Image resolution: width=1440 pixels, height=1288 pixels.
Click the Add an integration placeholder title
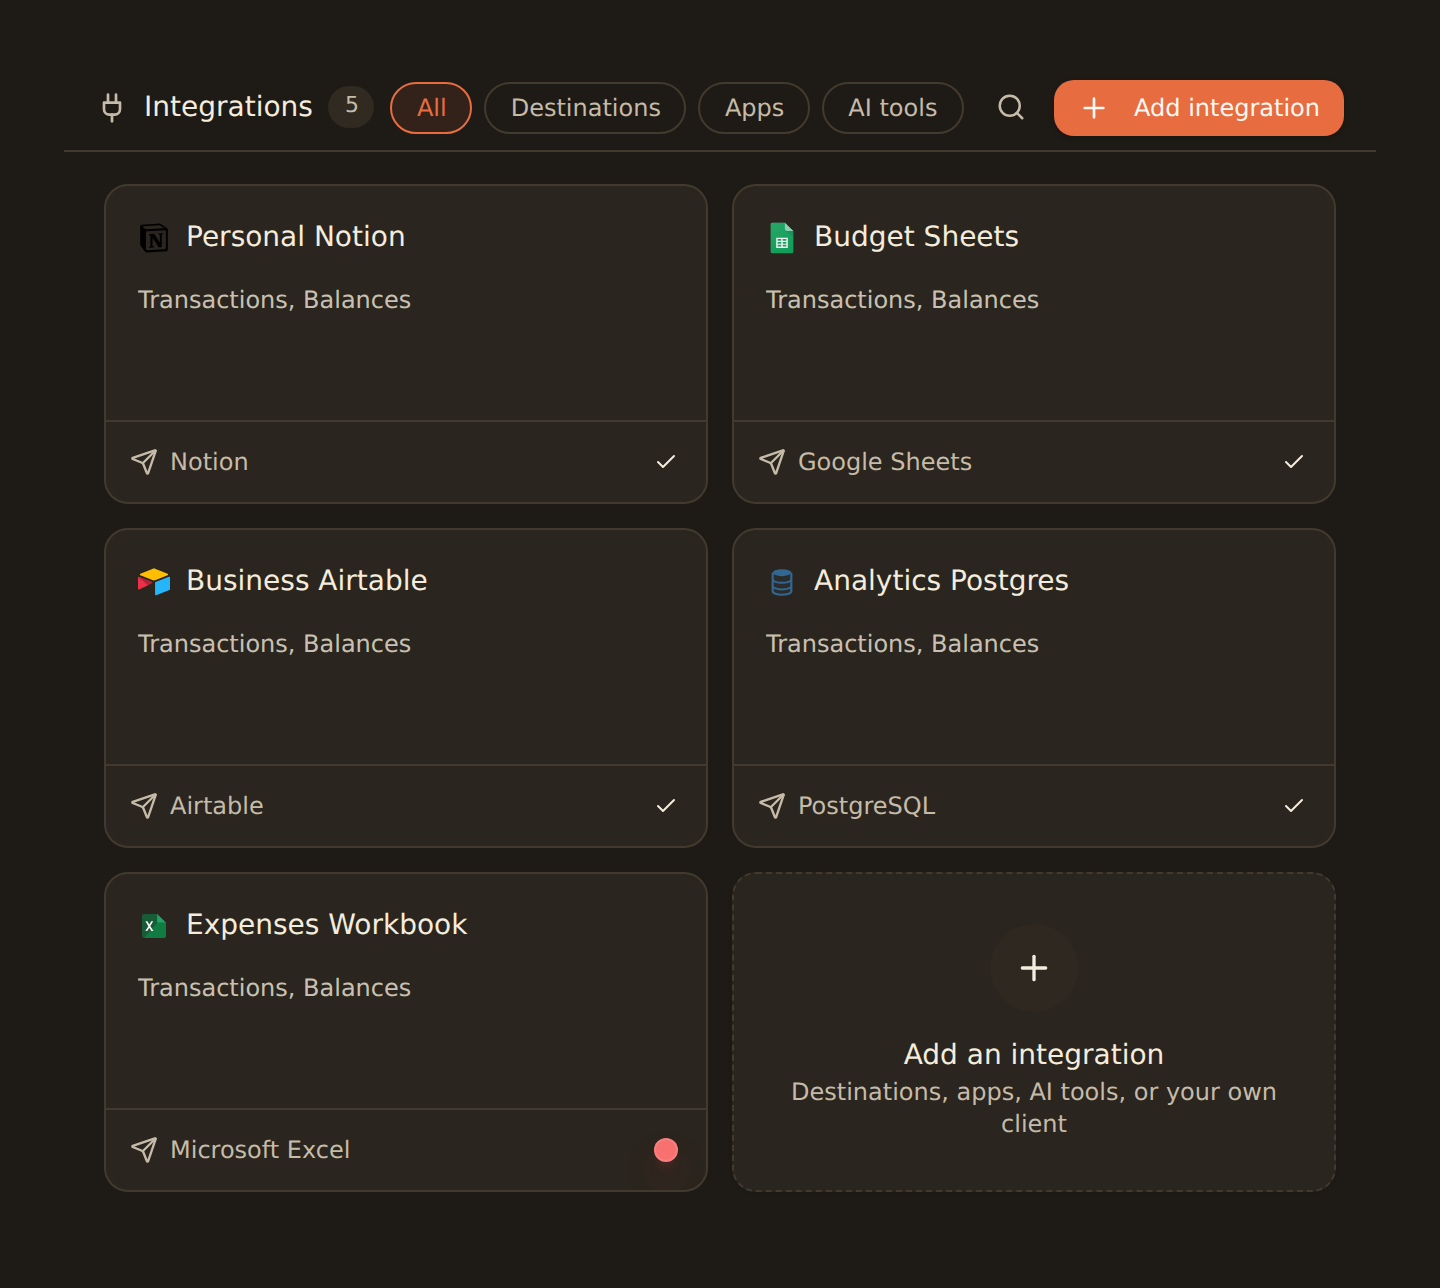pos(1034,1054)
